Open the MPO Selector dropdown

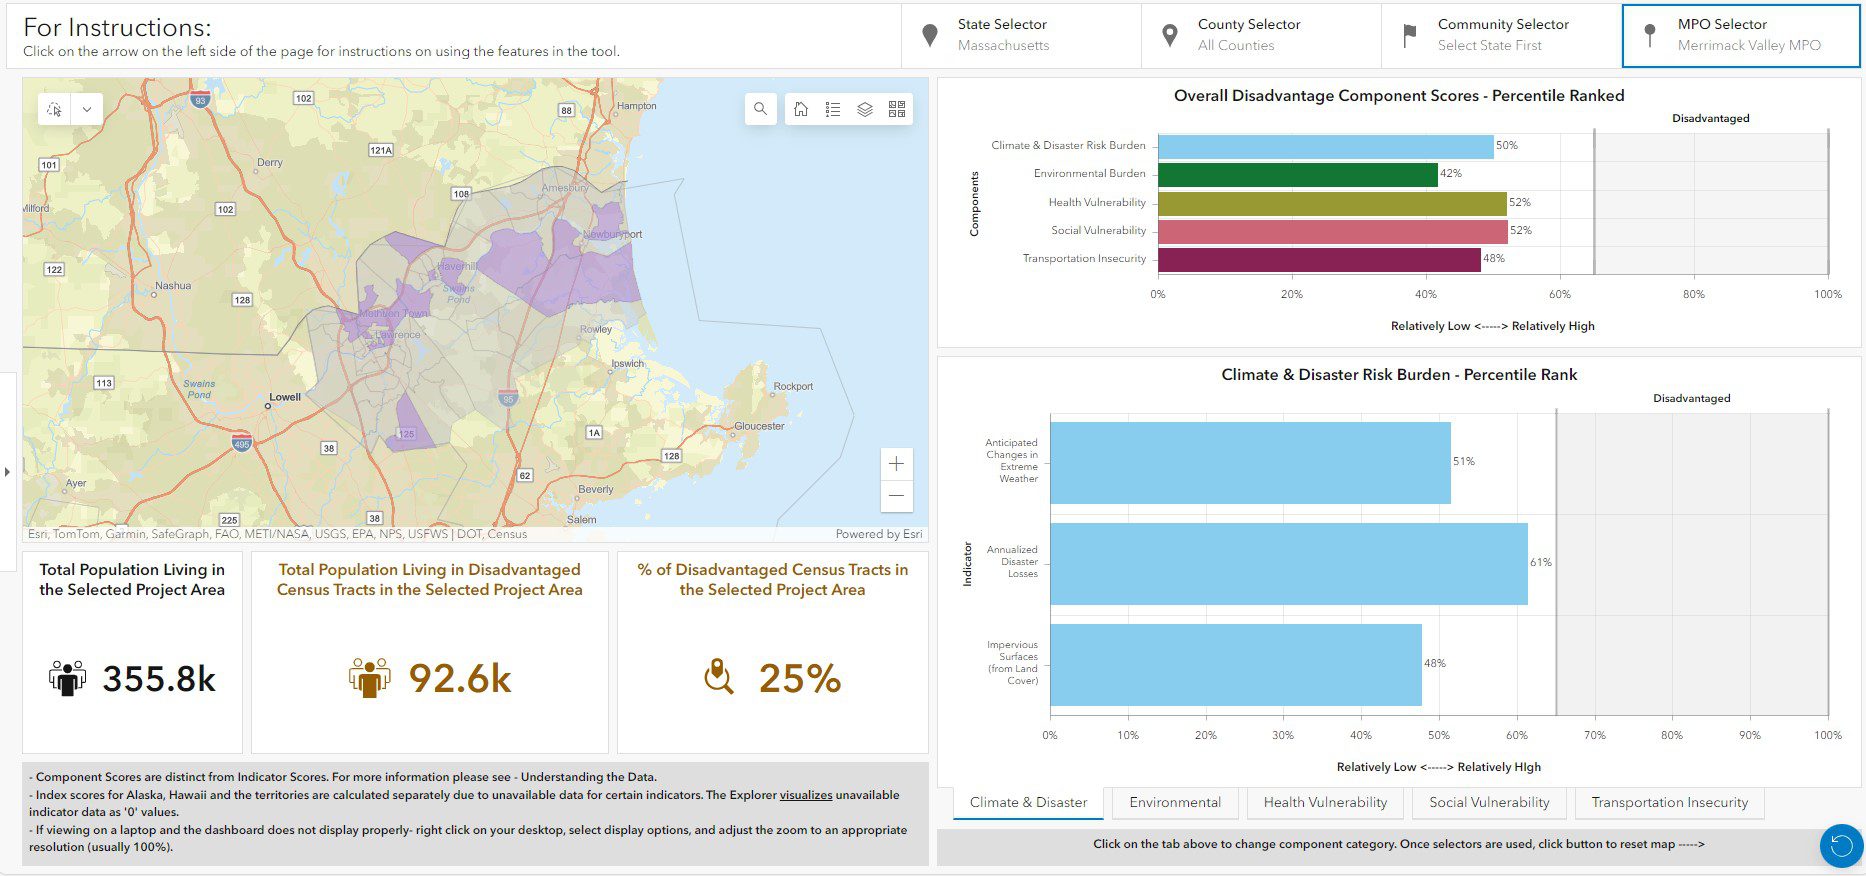pyautogui.click(x=1740, y=35)
